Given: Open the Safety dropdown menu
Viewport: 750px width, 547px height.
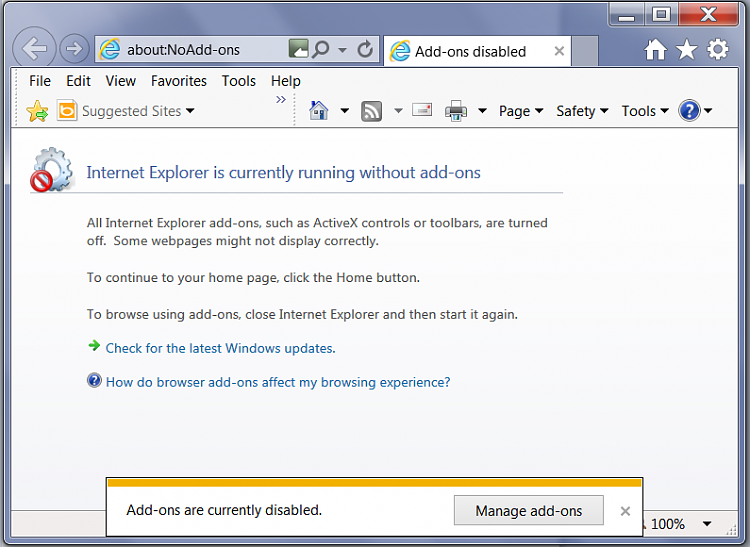Looking at the screenshot, I should [x=582, y=111].
